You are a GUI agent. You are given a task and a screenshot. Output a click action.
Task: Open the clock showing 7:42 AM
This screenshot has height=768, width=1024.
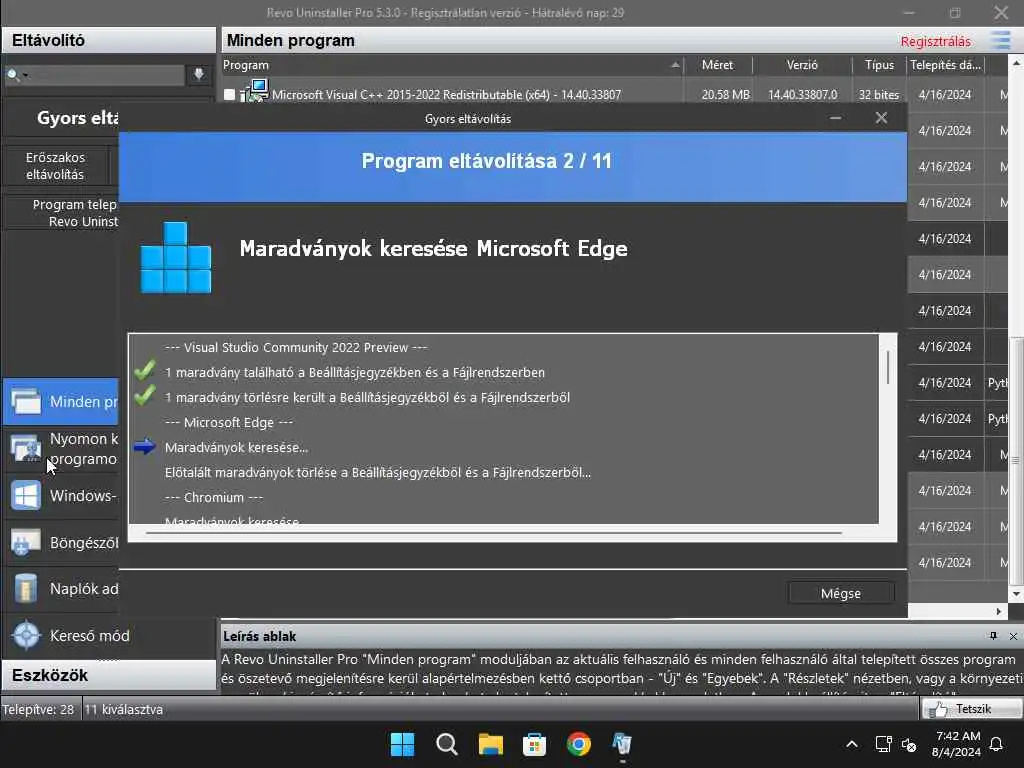[x=957, y=744]
